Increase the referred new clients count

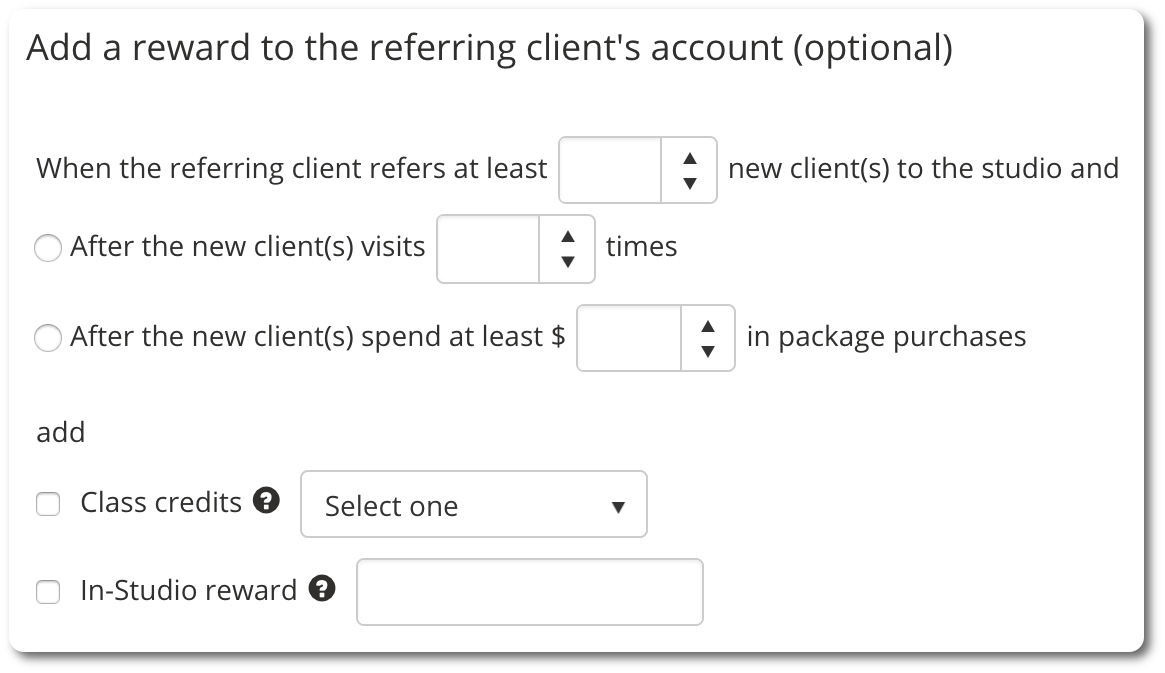point(689,157)
